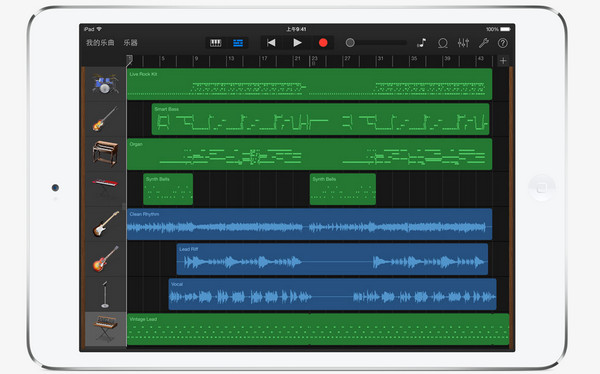Select the Smart Bass region
600x374 pixels.
(x=321, y=119)
